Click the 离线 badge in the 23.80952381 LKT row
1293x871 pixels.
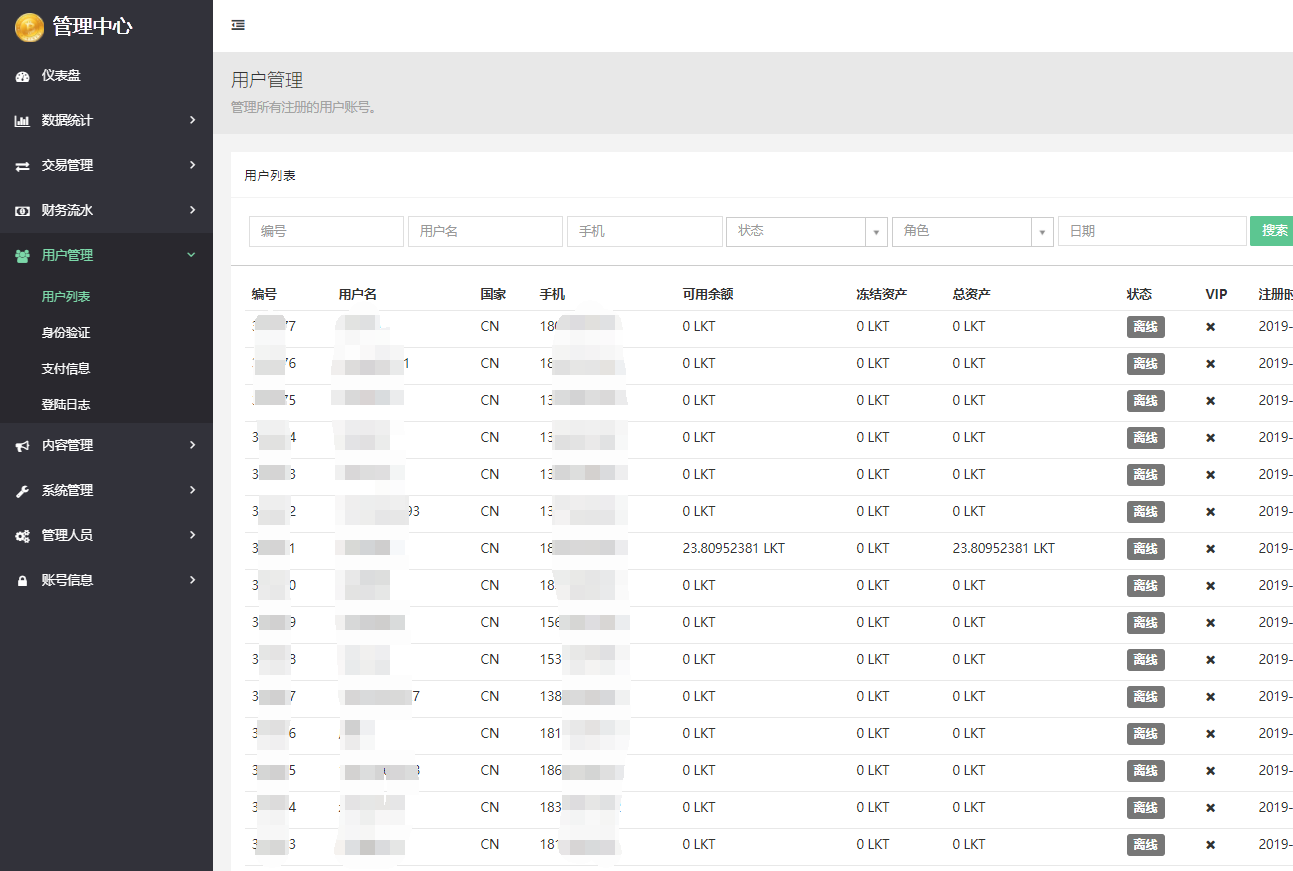1146,549
